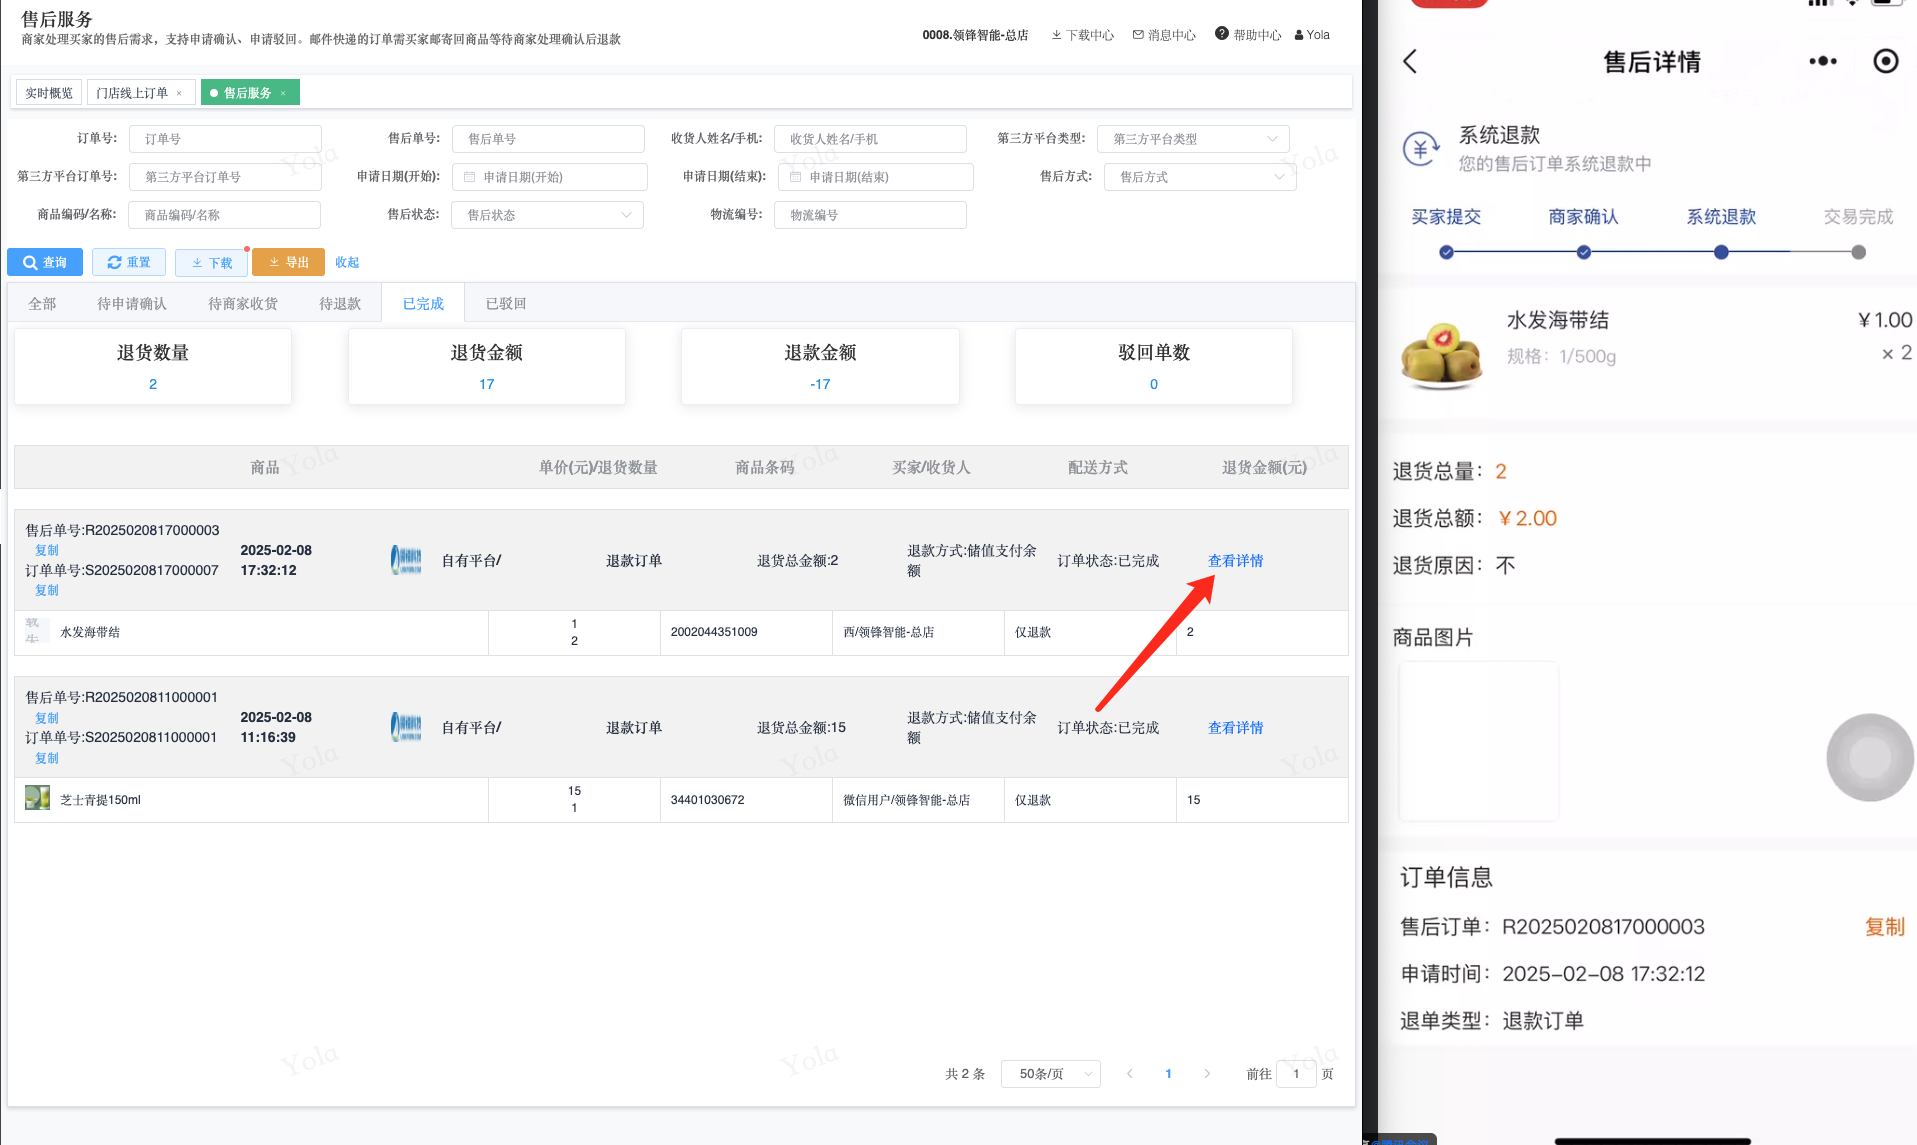Copy 订单单号 S2025020817000007
Screen dimensions: 1917x1145
[x=47, y=590]
